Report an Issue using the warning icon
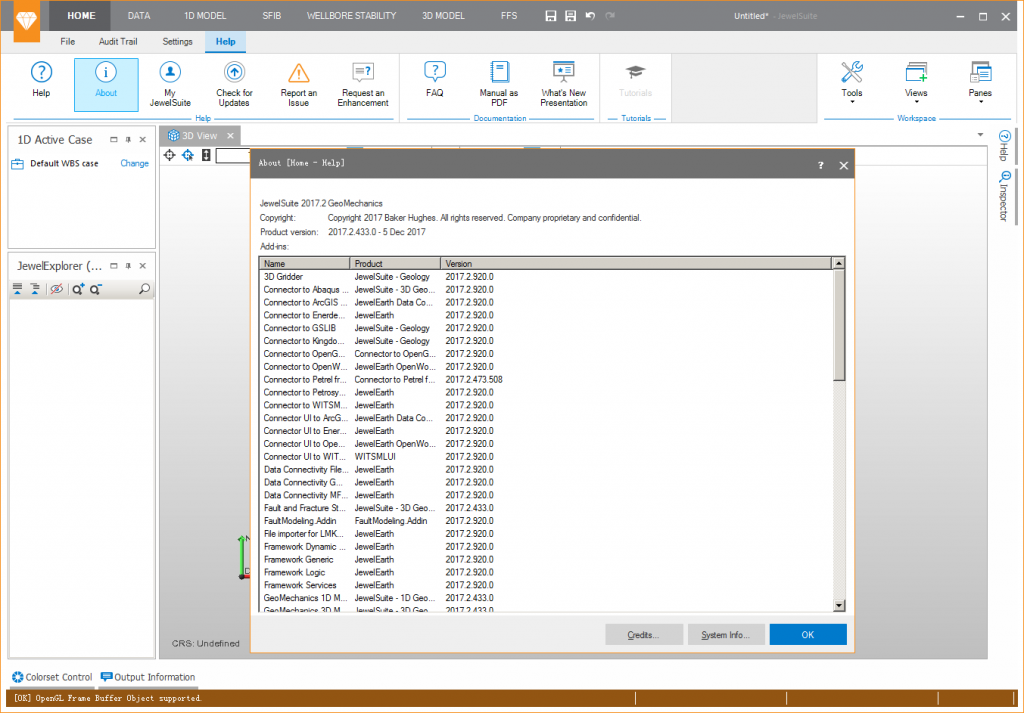This screenshot has width=1024, height=713. 298,85
